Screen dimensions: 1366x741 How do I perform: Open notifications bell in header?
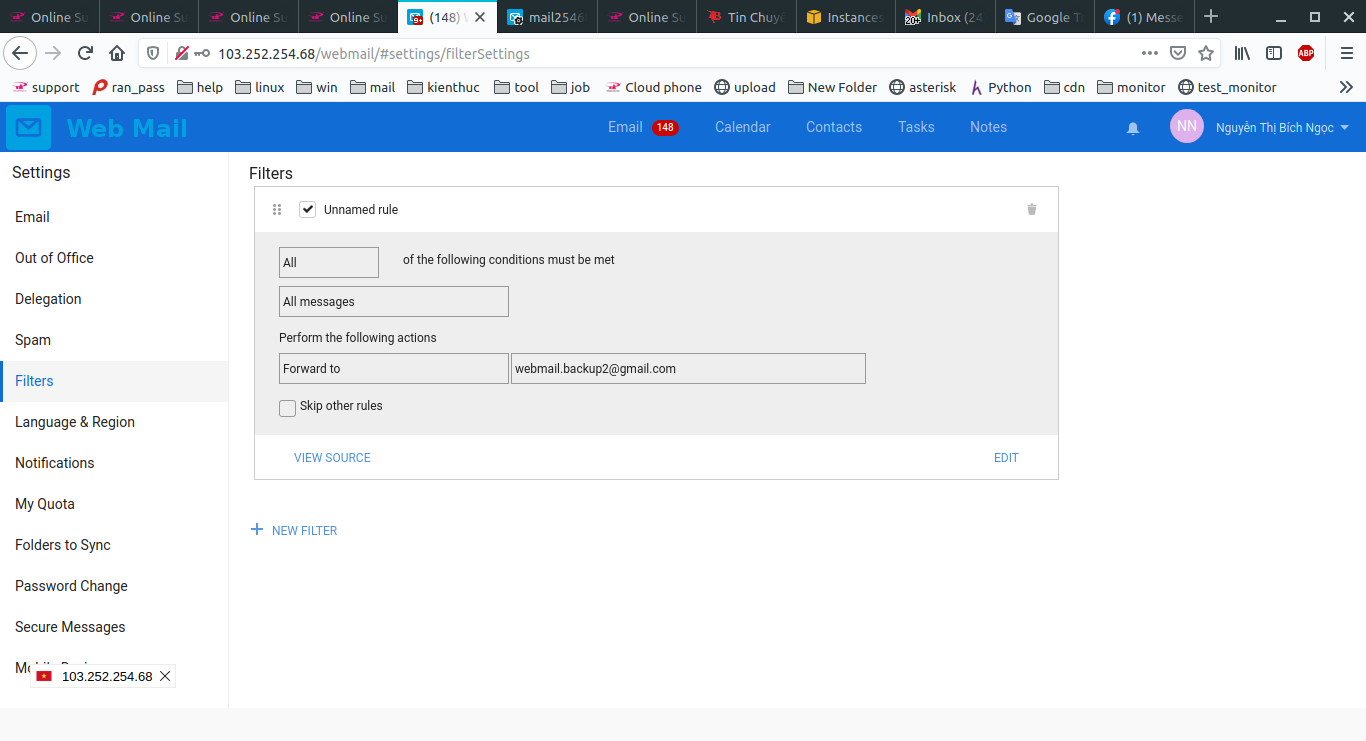[1133, 128]
